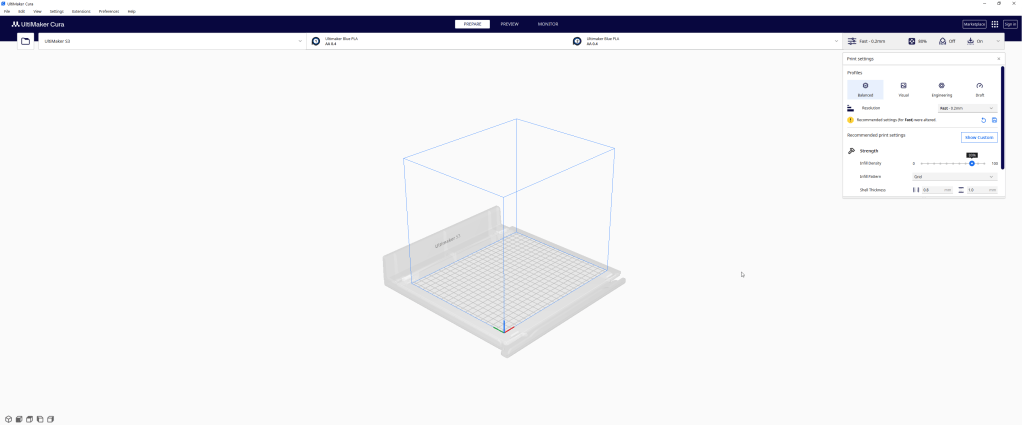Image resolution: width=1022 pixels, height=425 pixels.
Task: Open the application switcher grid icon
Action: [995, 24]
